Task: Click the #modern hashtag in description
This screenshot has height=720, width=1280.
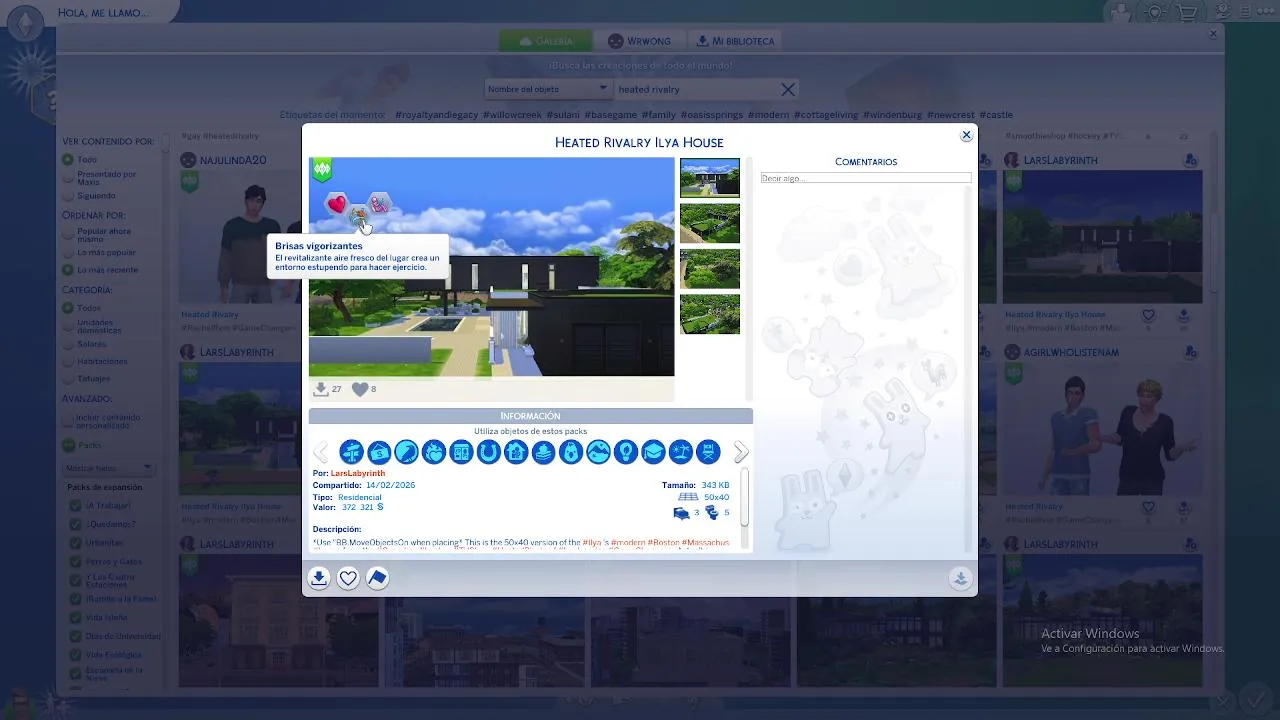Action: click(x=628, y=542)
